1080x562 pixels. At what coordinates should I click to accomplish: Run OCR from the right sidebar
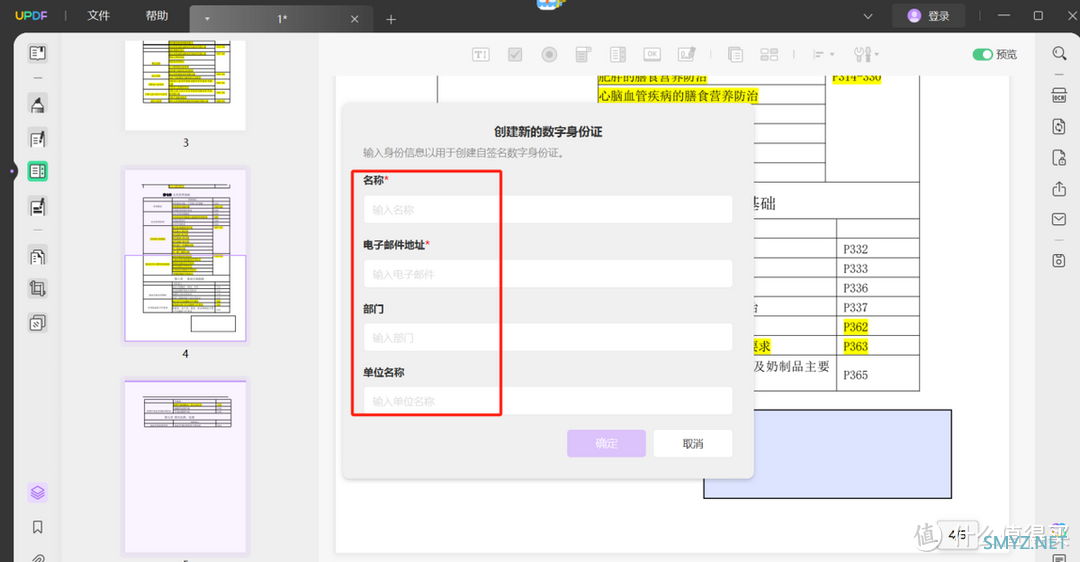(x=1059, y=96)
